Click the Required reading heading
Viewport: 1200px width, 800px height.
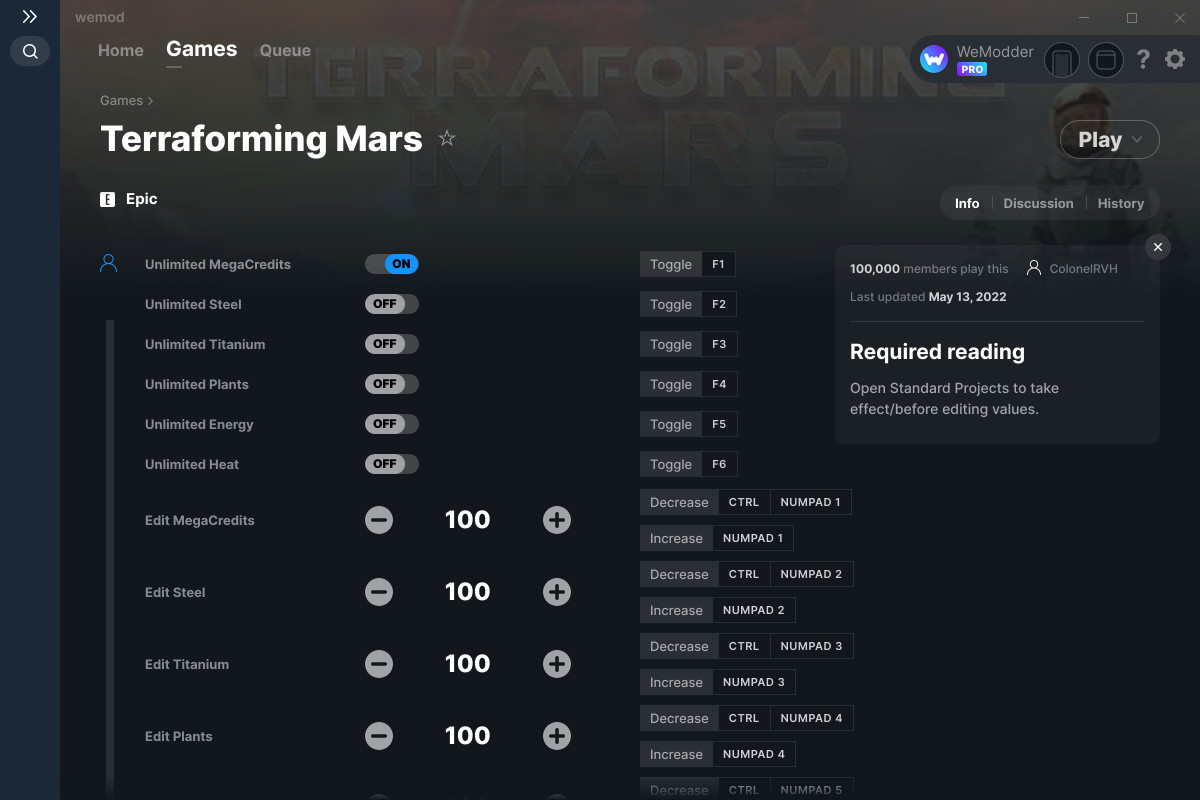(937, 352)
